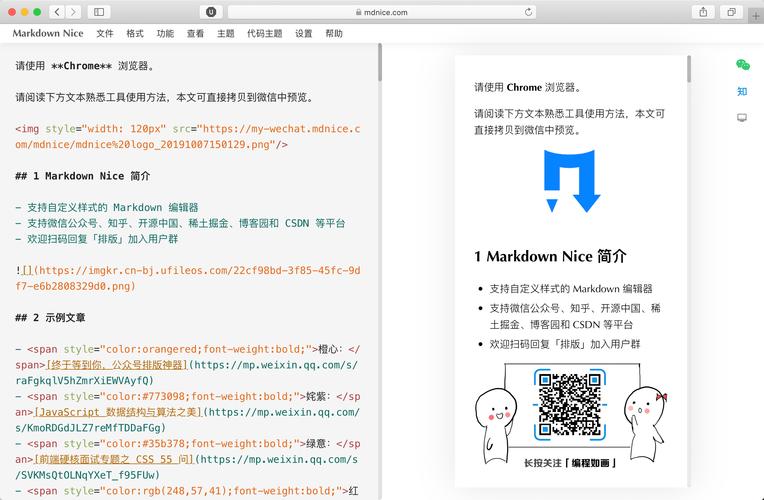Open the Safari share menu

click(x=703, y=12)
